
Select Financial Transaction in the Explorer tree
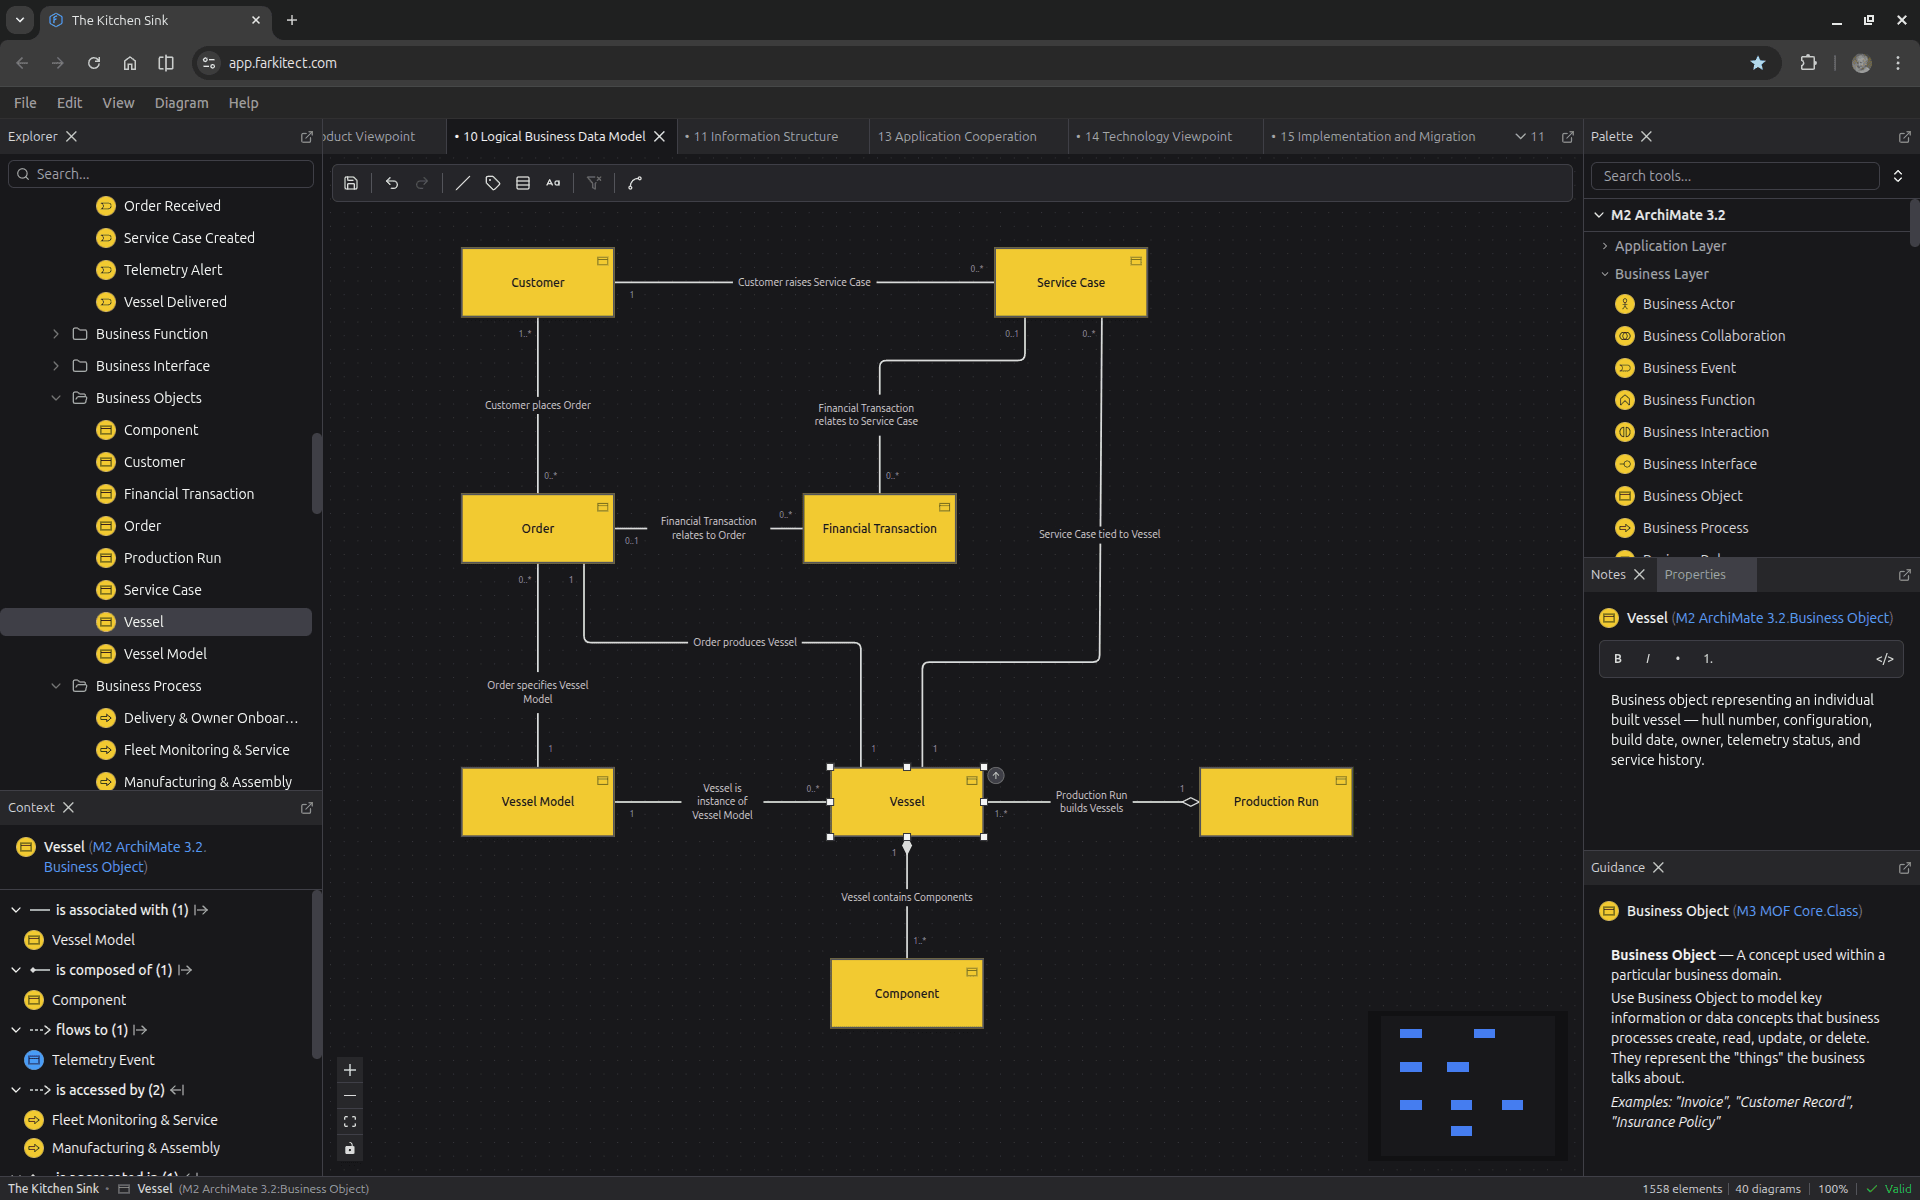(188, 494)
